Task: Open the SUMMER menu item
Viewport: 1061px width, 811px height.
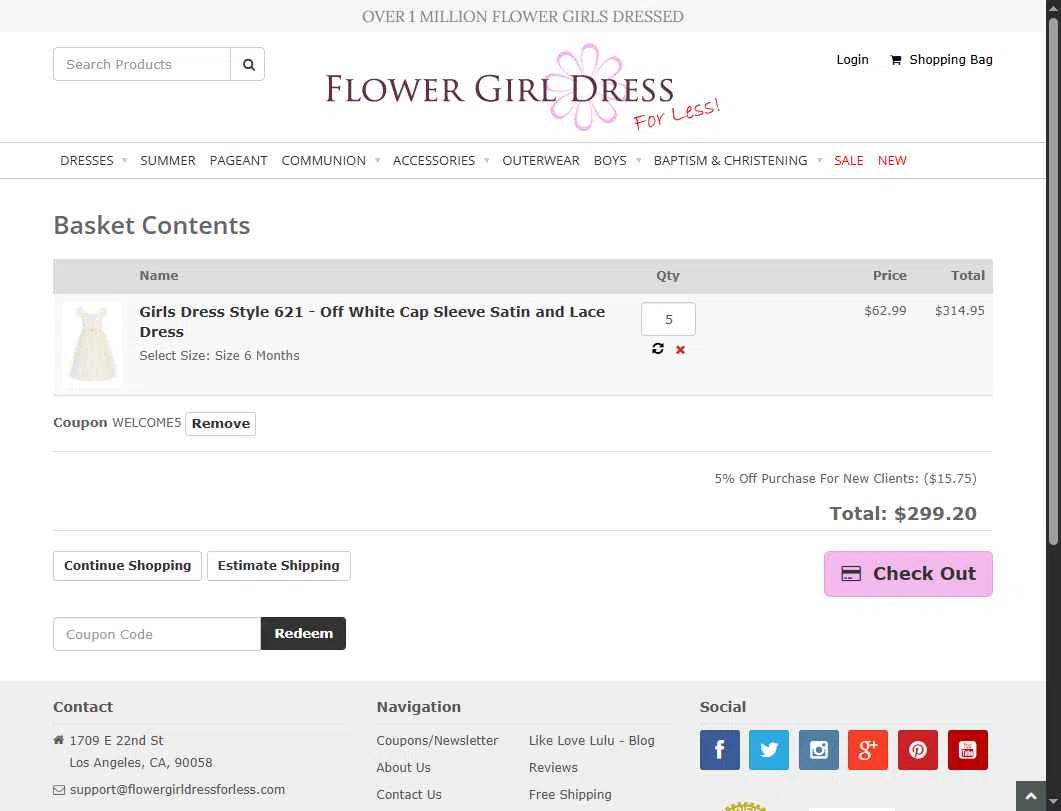Action: pyautogui.click(x=168, y=161)
